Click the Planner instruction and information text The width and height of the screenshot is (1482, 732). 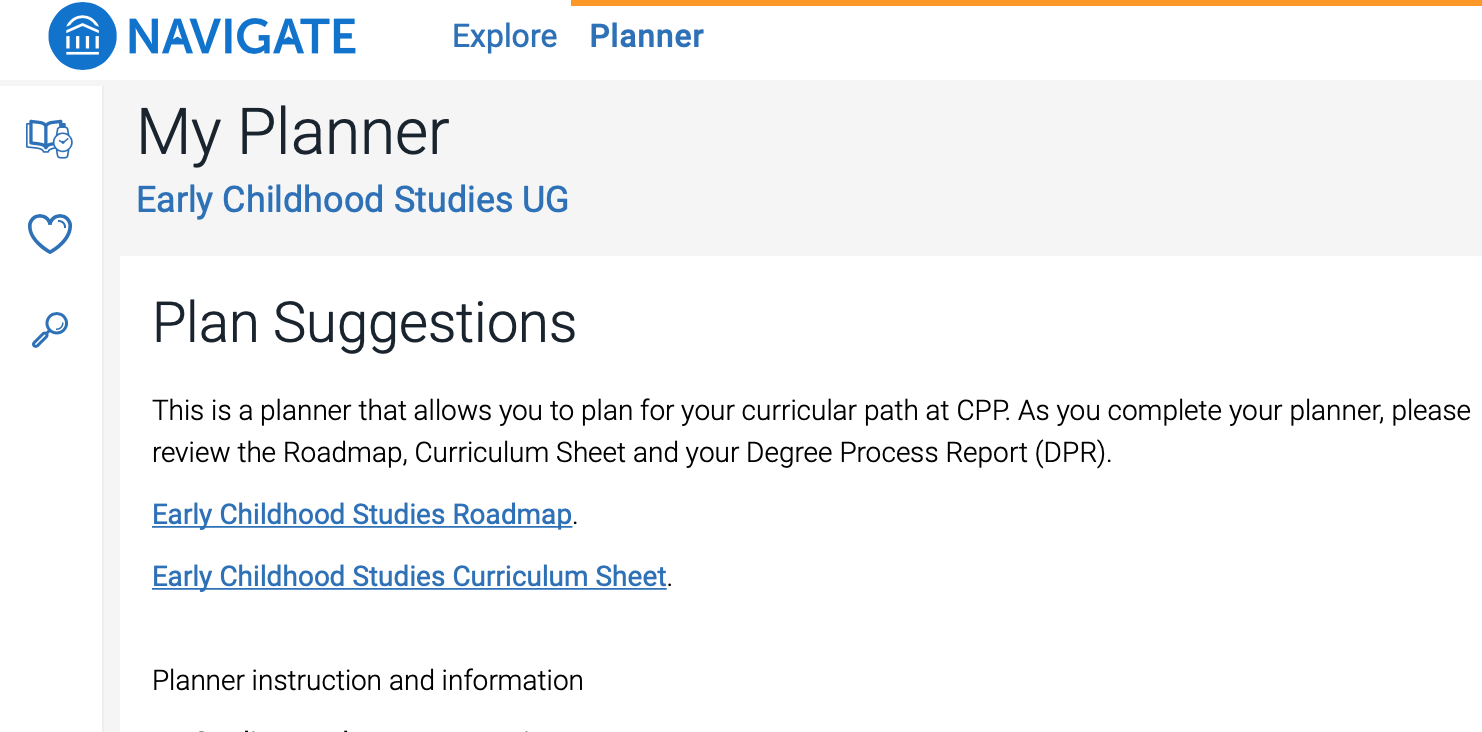(367, 681)
